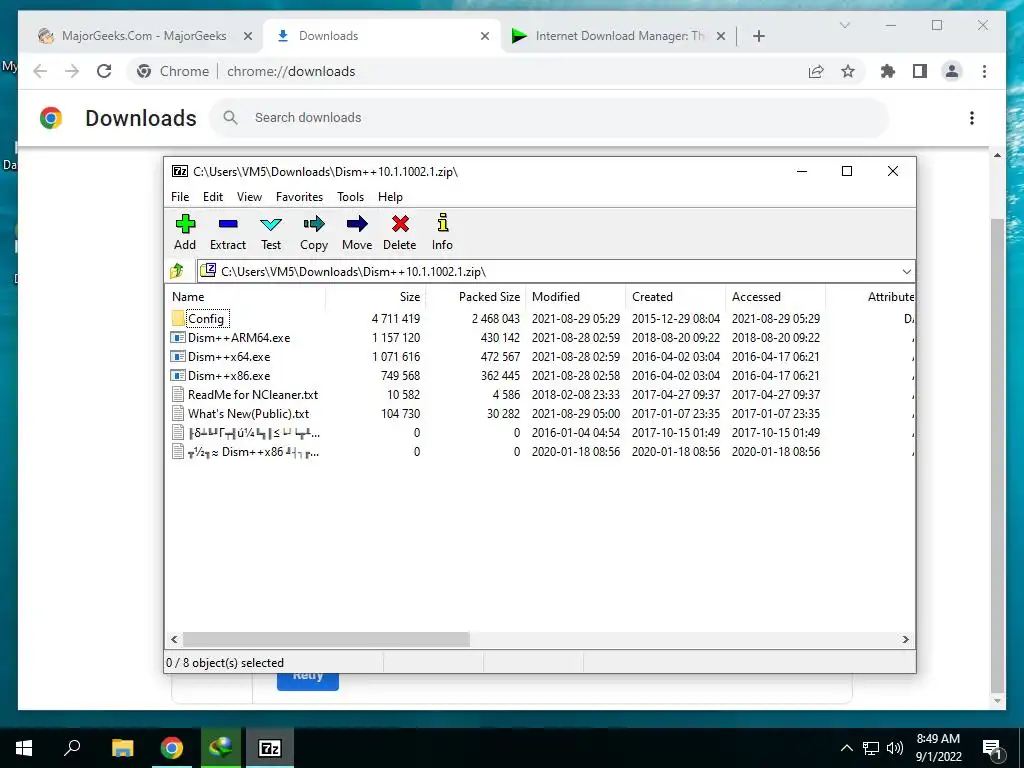The width and height of the screenshot is (1024, 768).
Task: Open Chrome profile avatar
Action: [952, 71]
